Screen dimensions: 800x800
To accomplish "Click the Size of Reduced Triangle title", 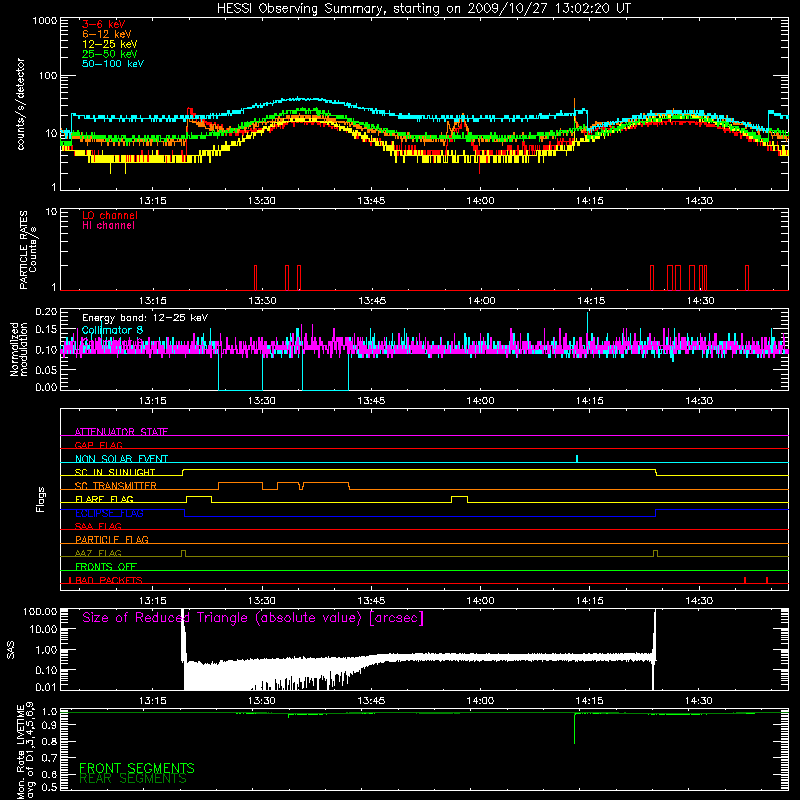I will pos(253,618).
